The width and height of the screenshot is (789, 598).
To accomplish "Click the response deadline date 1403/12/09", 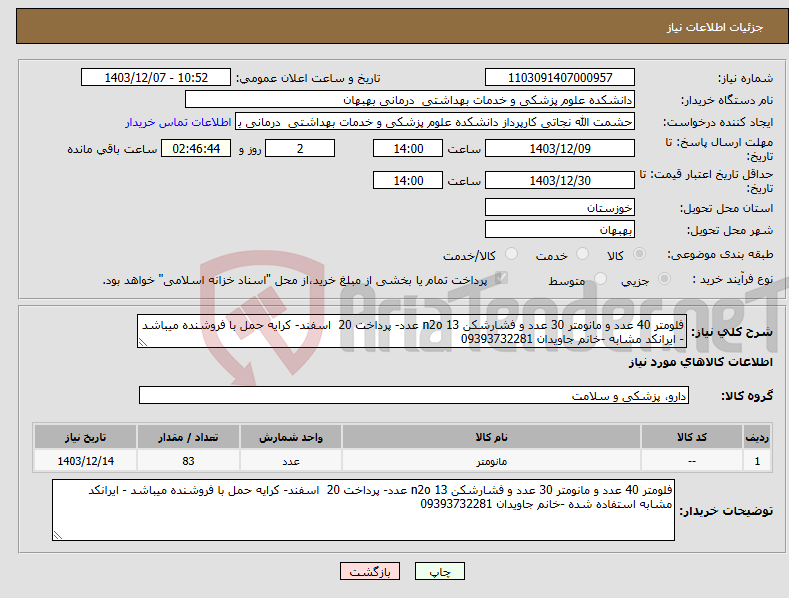I will 560,148.
